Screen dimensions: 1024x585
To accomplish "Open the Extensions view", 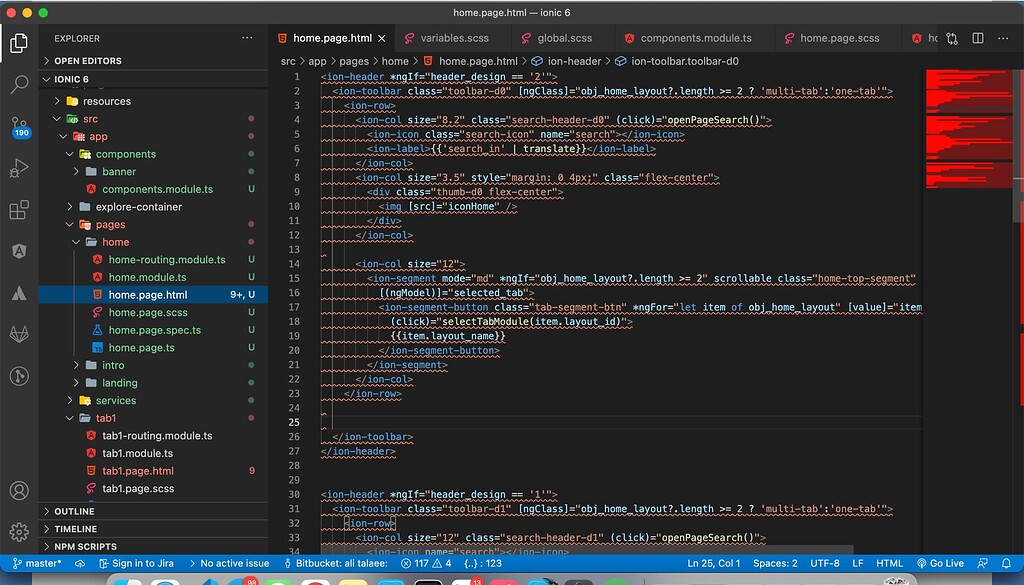I will tap(18, 210).
